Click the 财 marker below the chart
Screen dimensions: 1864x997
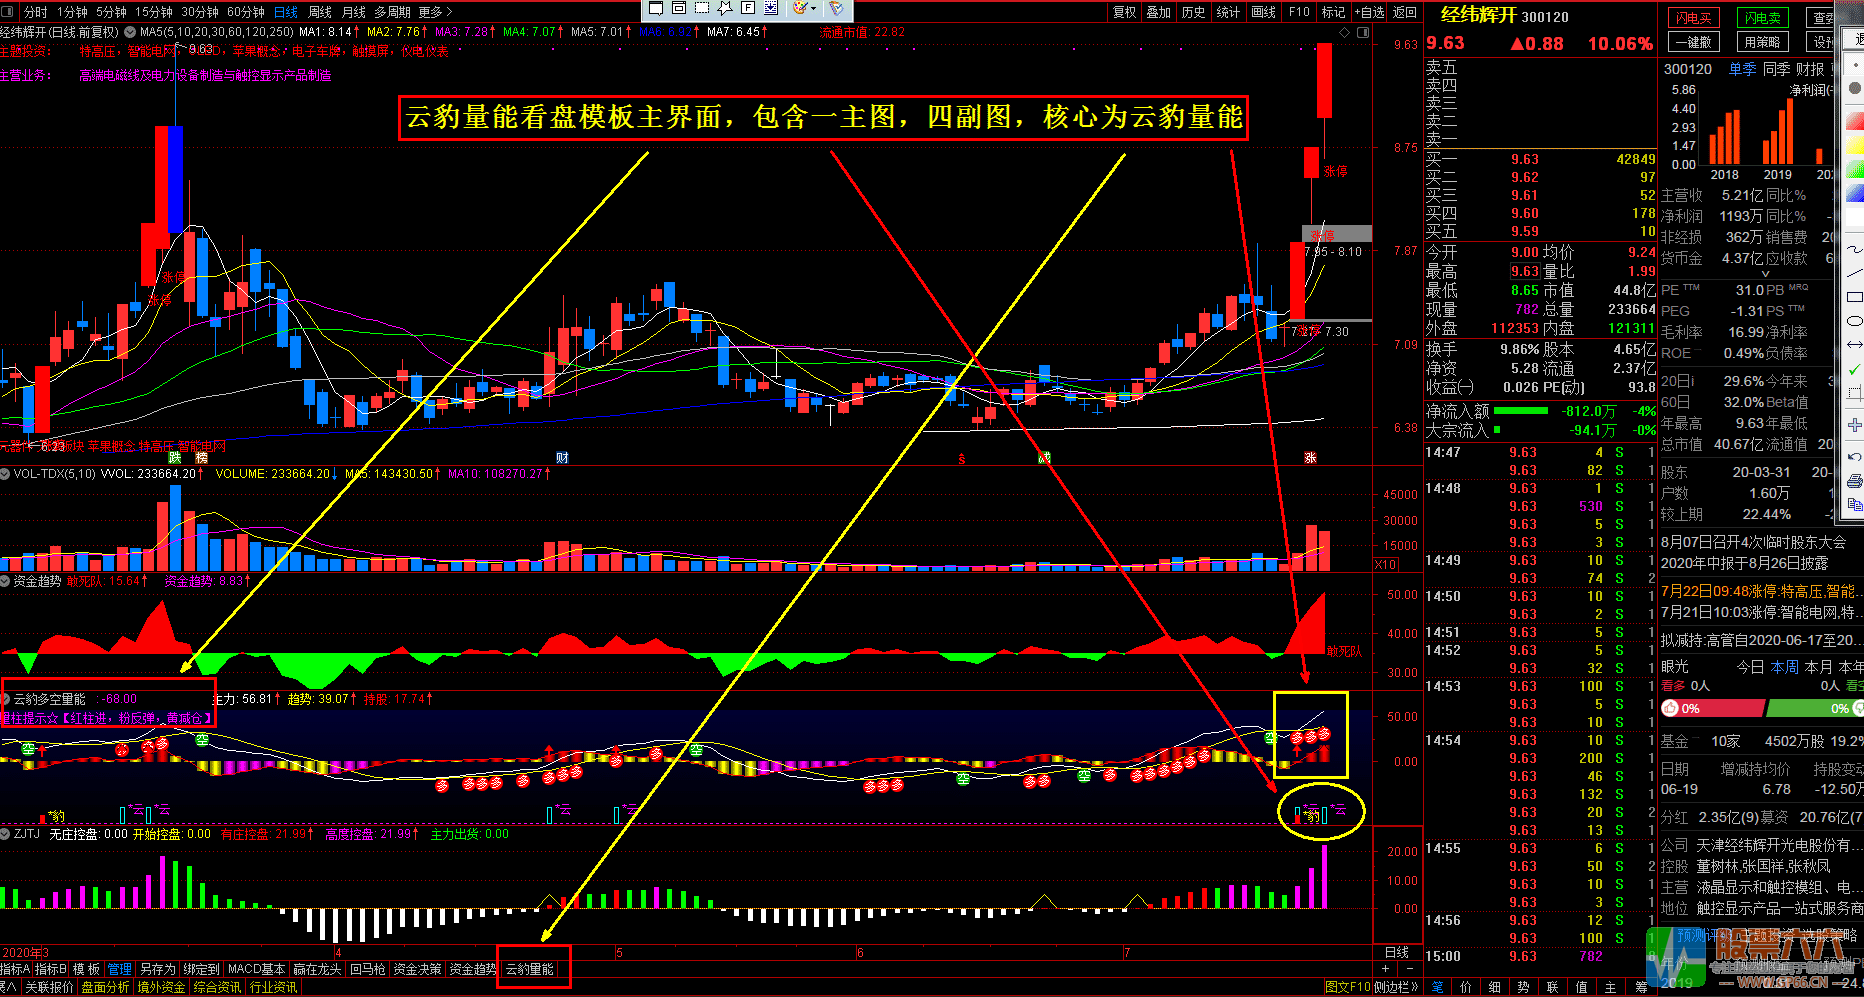[562, 458]
